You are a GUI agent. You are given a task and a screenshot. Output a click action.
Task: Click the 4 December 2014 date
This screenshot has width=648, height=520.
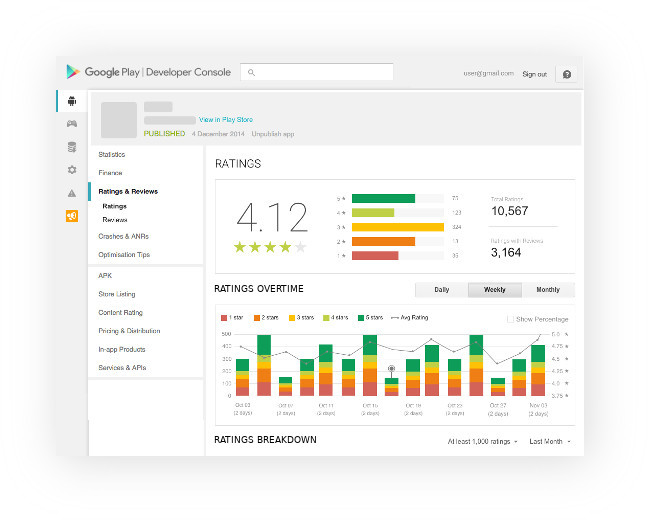[218, 134]
